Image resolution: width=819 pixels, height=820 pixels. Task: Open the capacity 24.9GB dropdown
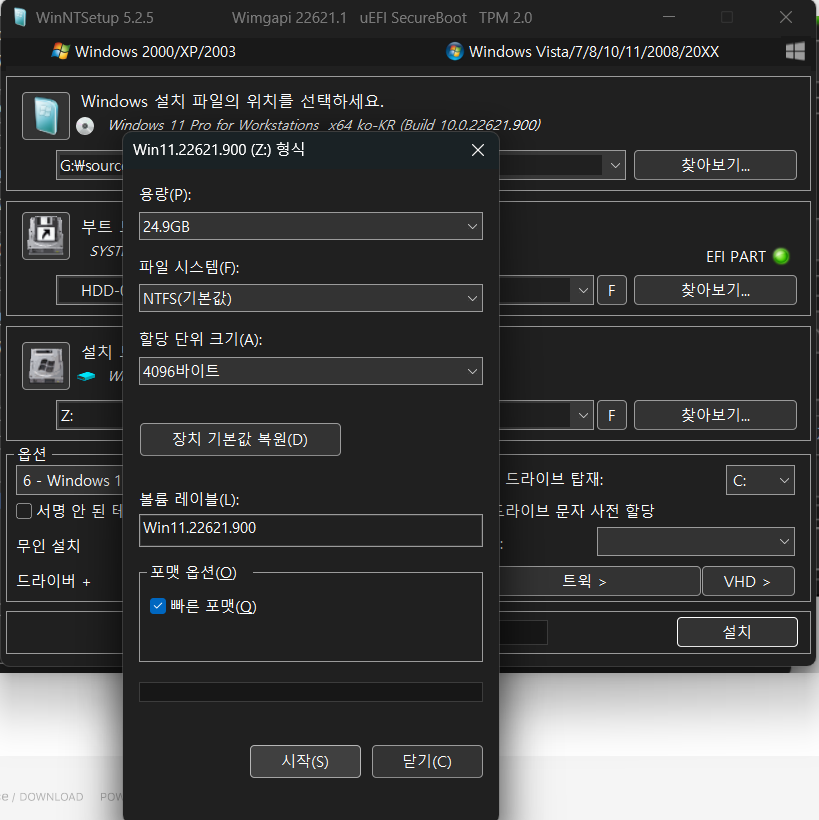tap(311, 226)
